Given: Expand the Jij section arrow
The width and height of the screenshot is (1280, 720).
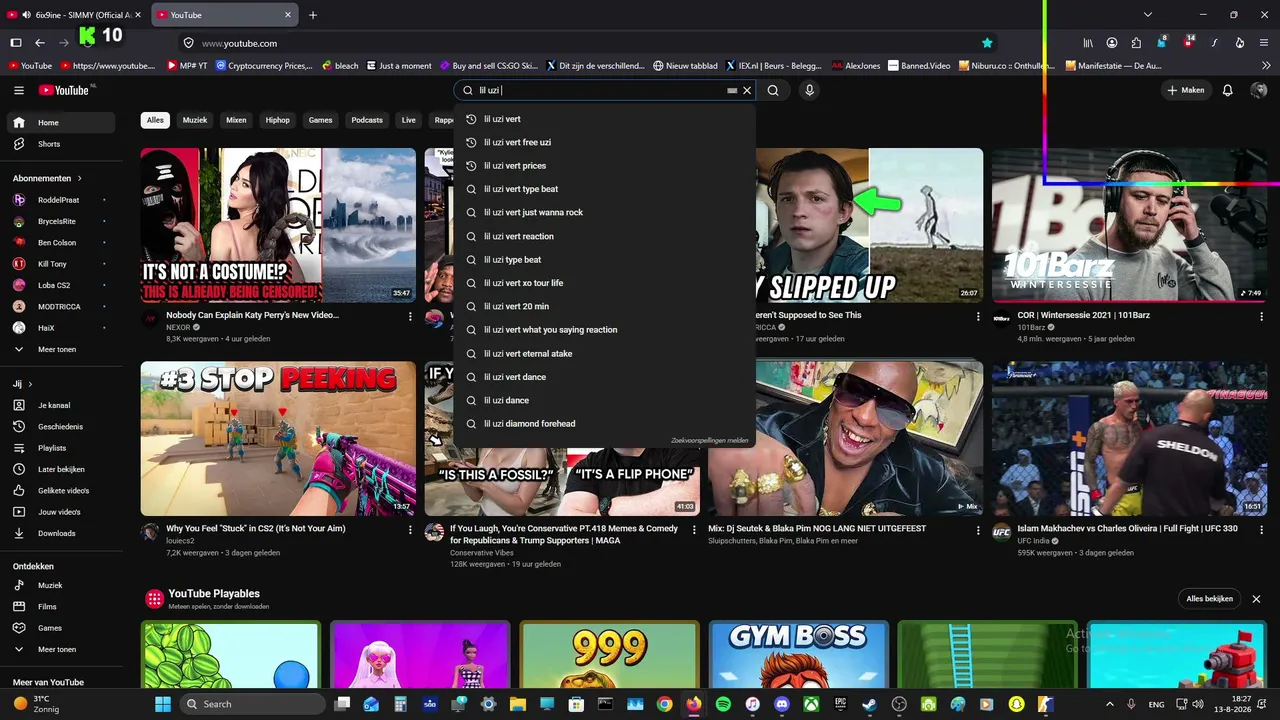Looking at the screenshot, I should point(30,384).
